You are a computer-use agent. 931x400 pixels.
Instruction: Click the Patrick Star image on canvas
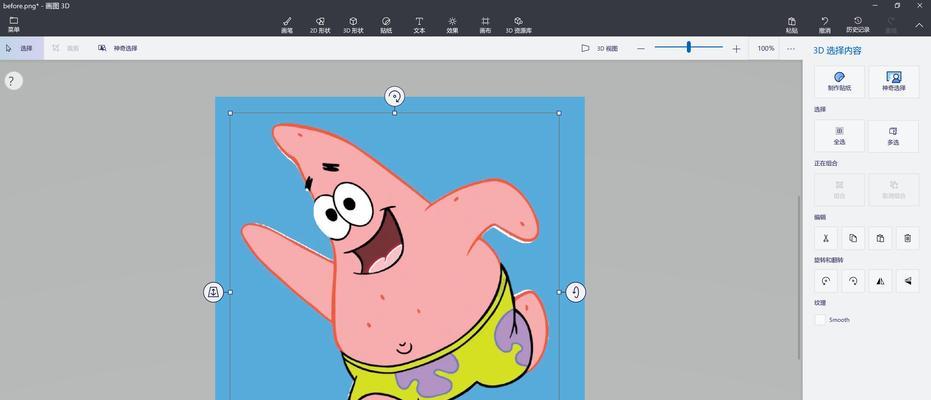[397, 261]
